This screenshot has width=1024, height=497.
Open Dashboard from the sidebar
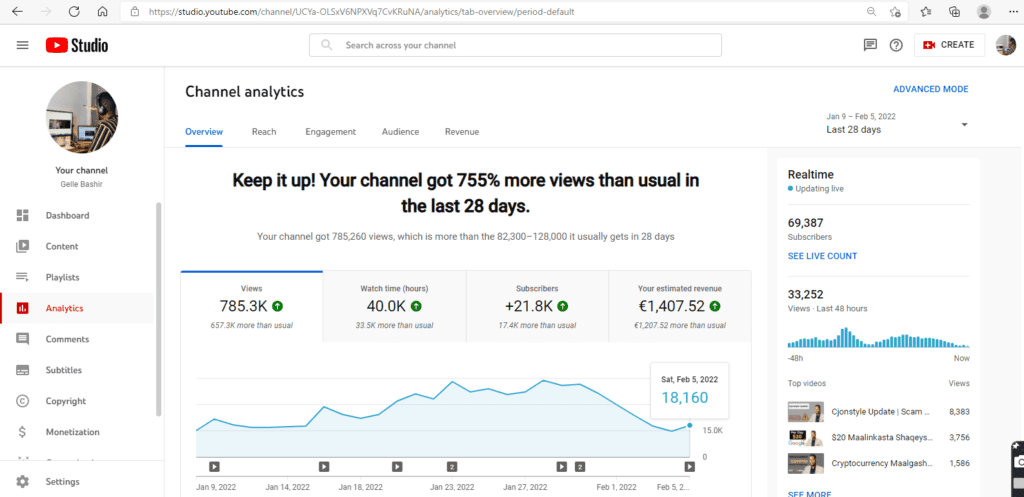(x=67, y=215)
